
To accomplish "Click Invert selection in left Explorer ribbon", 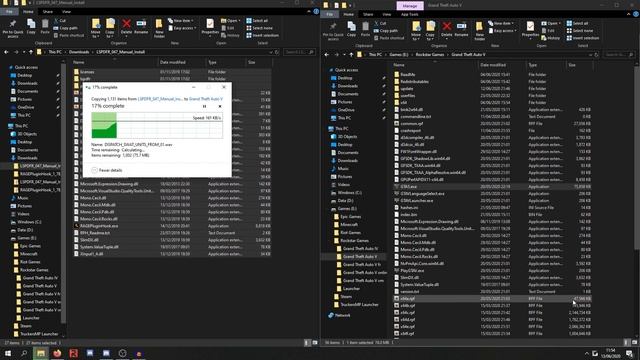I will pos(262,36).
